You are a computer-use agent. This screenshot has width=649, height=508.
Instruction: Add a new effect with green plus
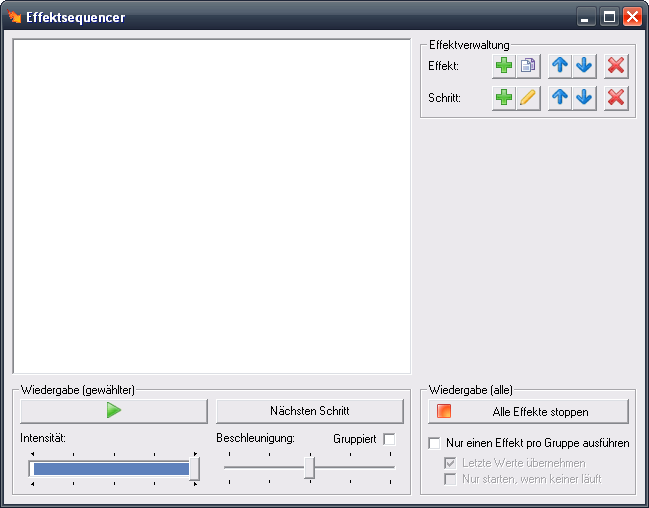coord(504,66)
